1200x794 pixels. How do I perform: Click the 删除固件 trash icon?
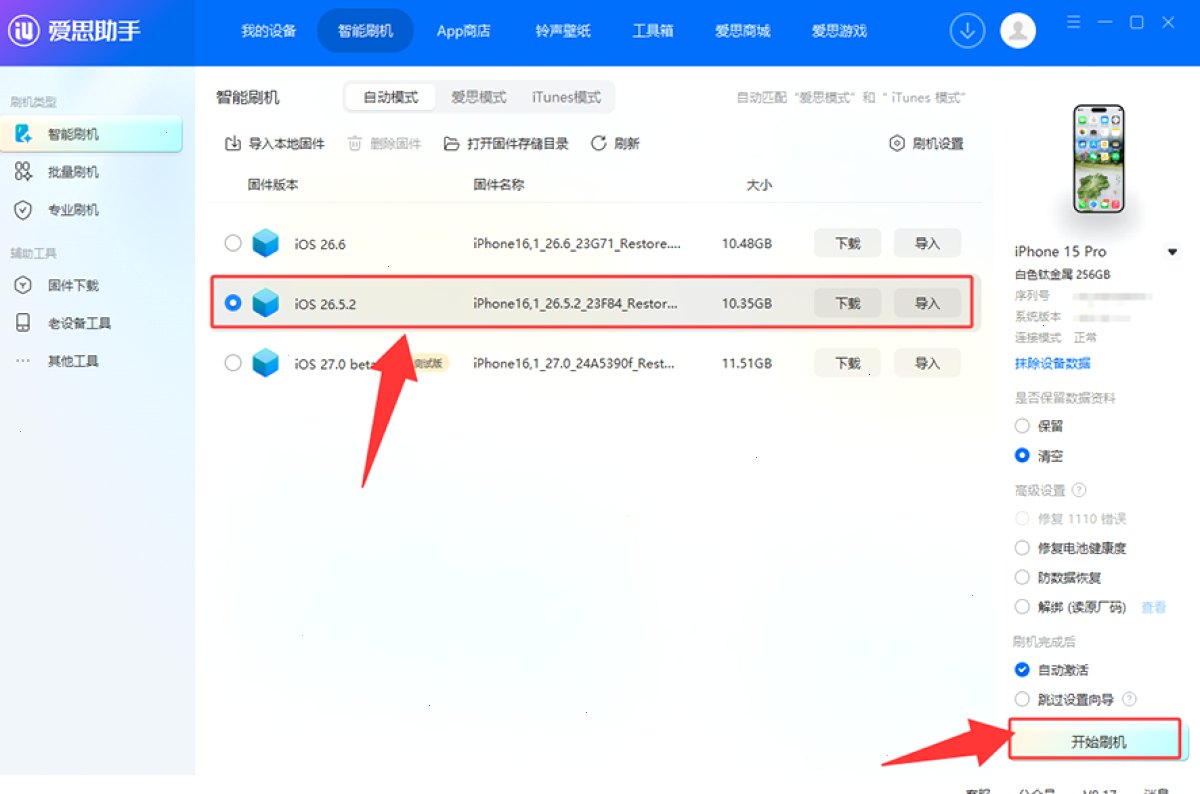pos(354,144)
